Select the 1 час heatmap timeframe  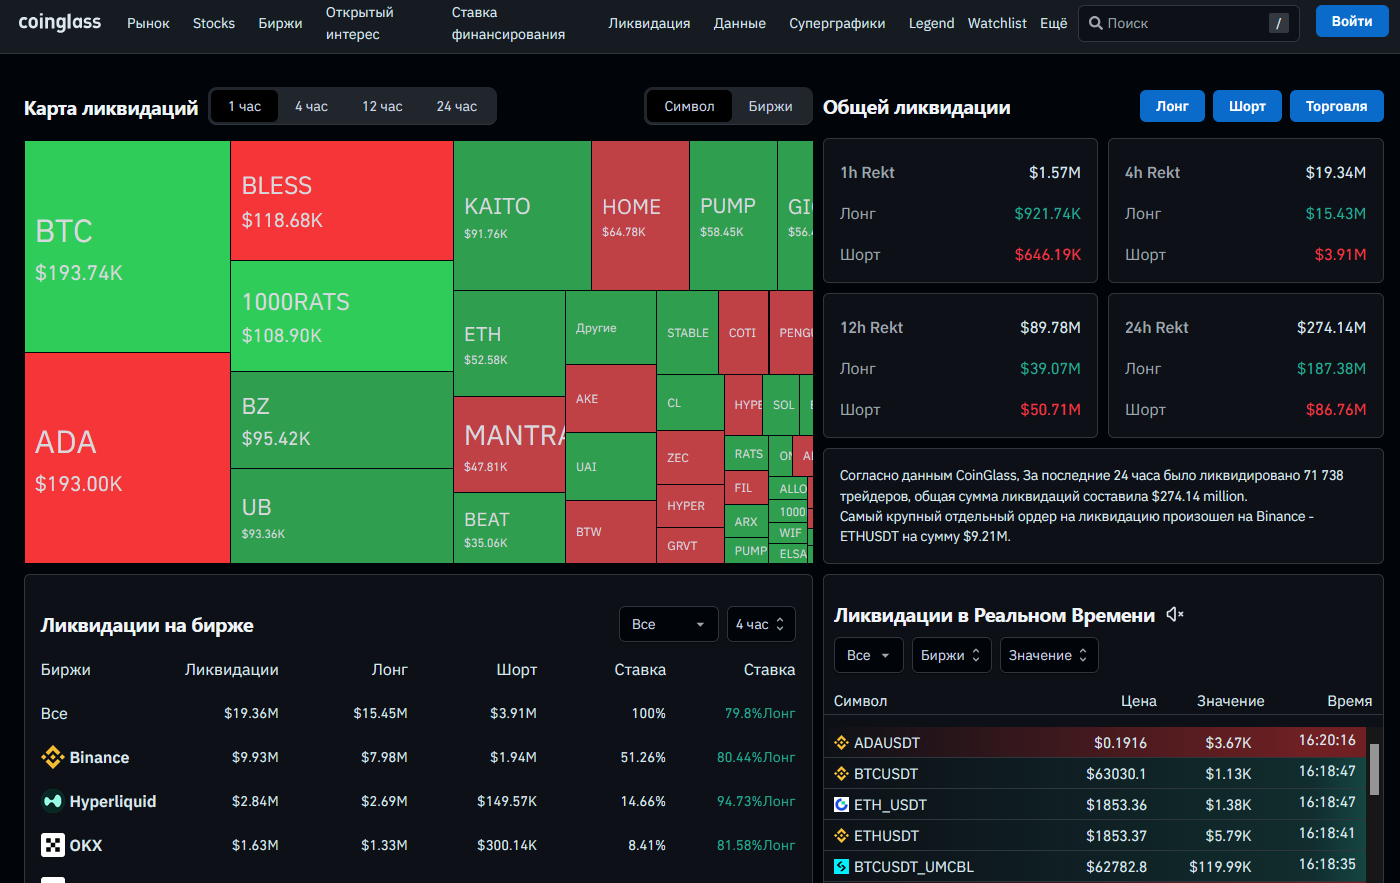[245, 106]
